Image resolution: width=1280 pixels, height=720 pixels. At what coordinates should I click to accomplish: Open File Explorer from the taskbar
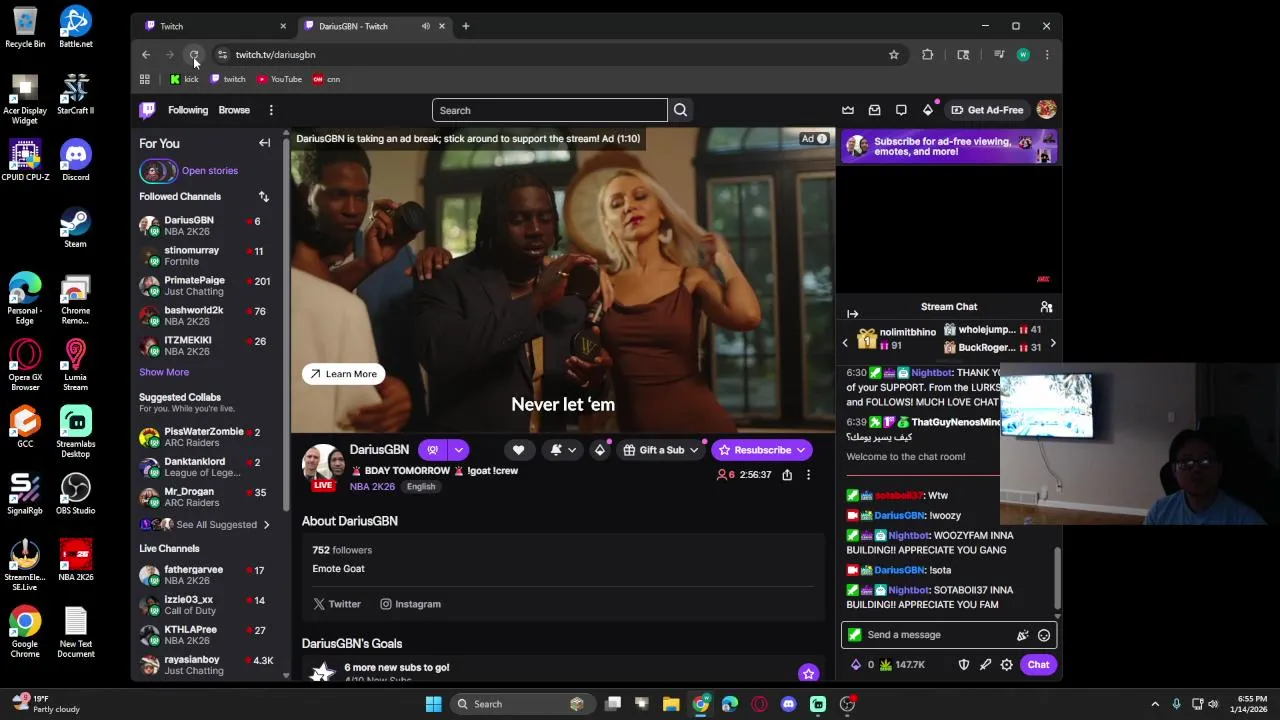[671, 704]
